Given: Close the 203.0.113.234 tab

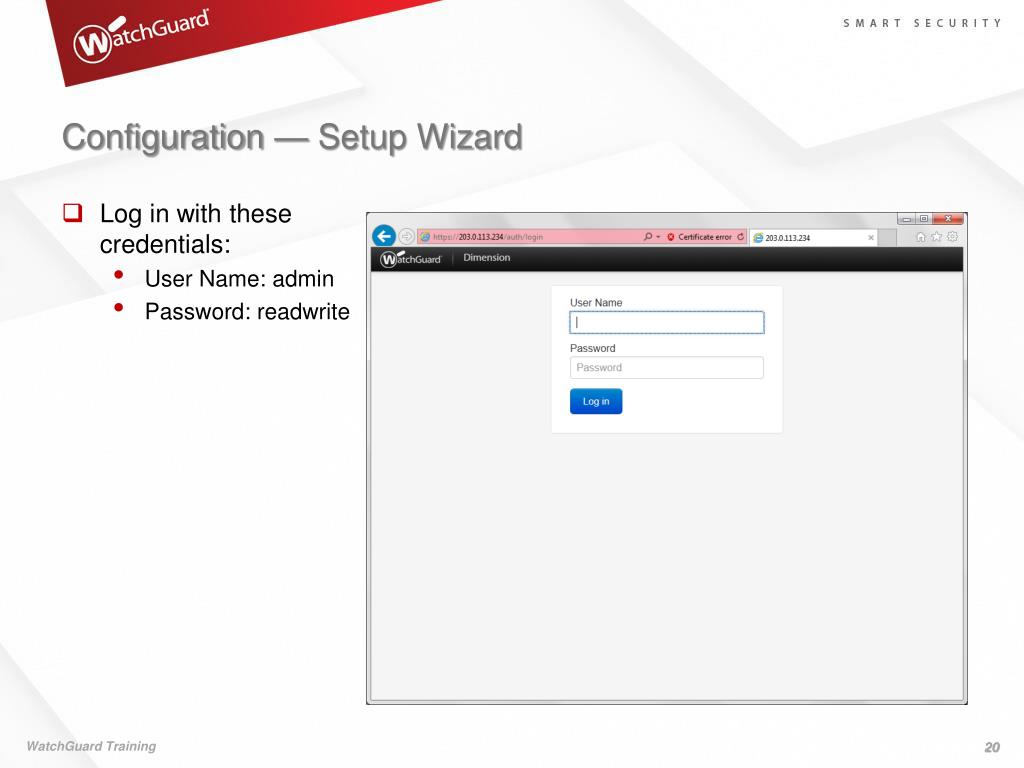Looking at the screenshot, I should pyautogui.click(x=871, y=238).
